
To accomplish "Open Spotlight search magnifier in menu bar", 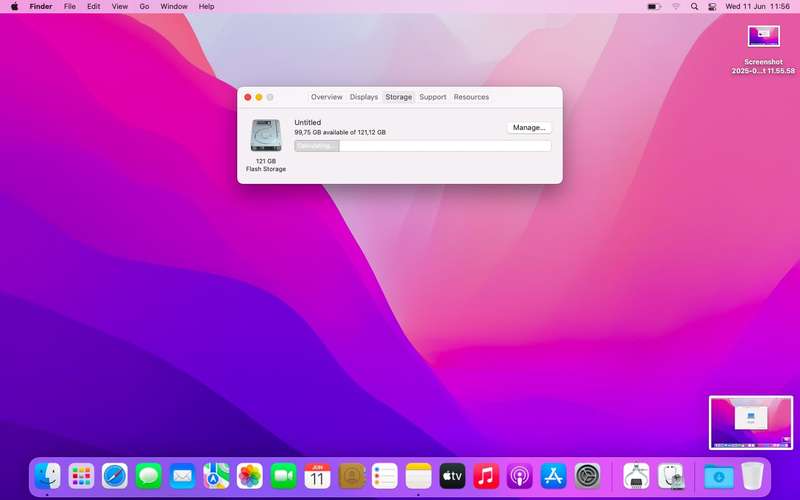I will click(694, 7).
